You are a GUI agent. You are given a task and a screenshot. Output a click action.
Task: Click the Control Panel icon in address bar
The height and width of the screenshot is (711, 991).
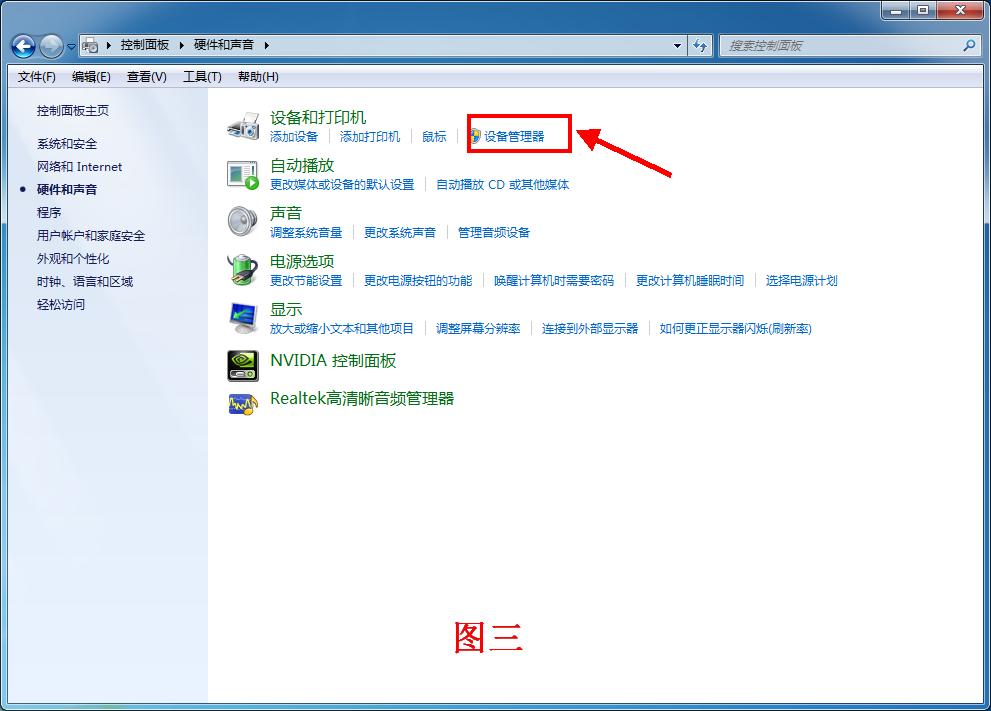click(90, 45)
